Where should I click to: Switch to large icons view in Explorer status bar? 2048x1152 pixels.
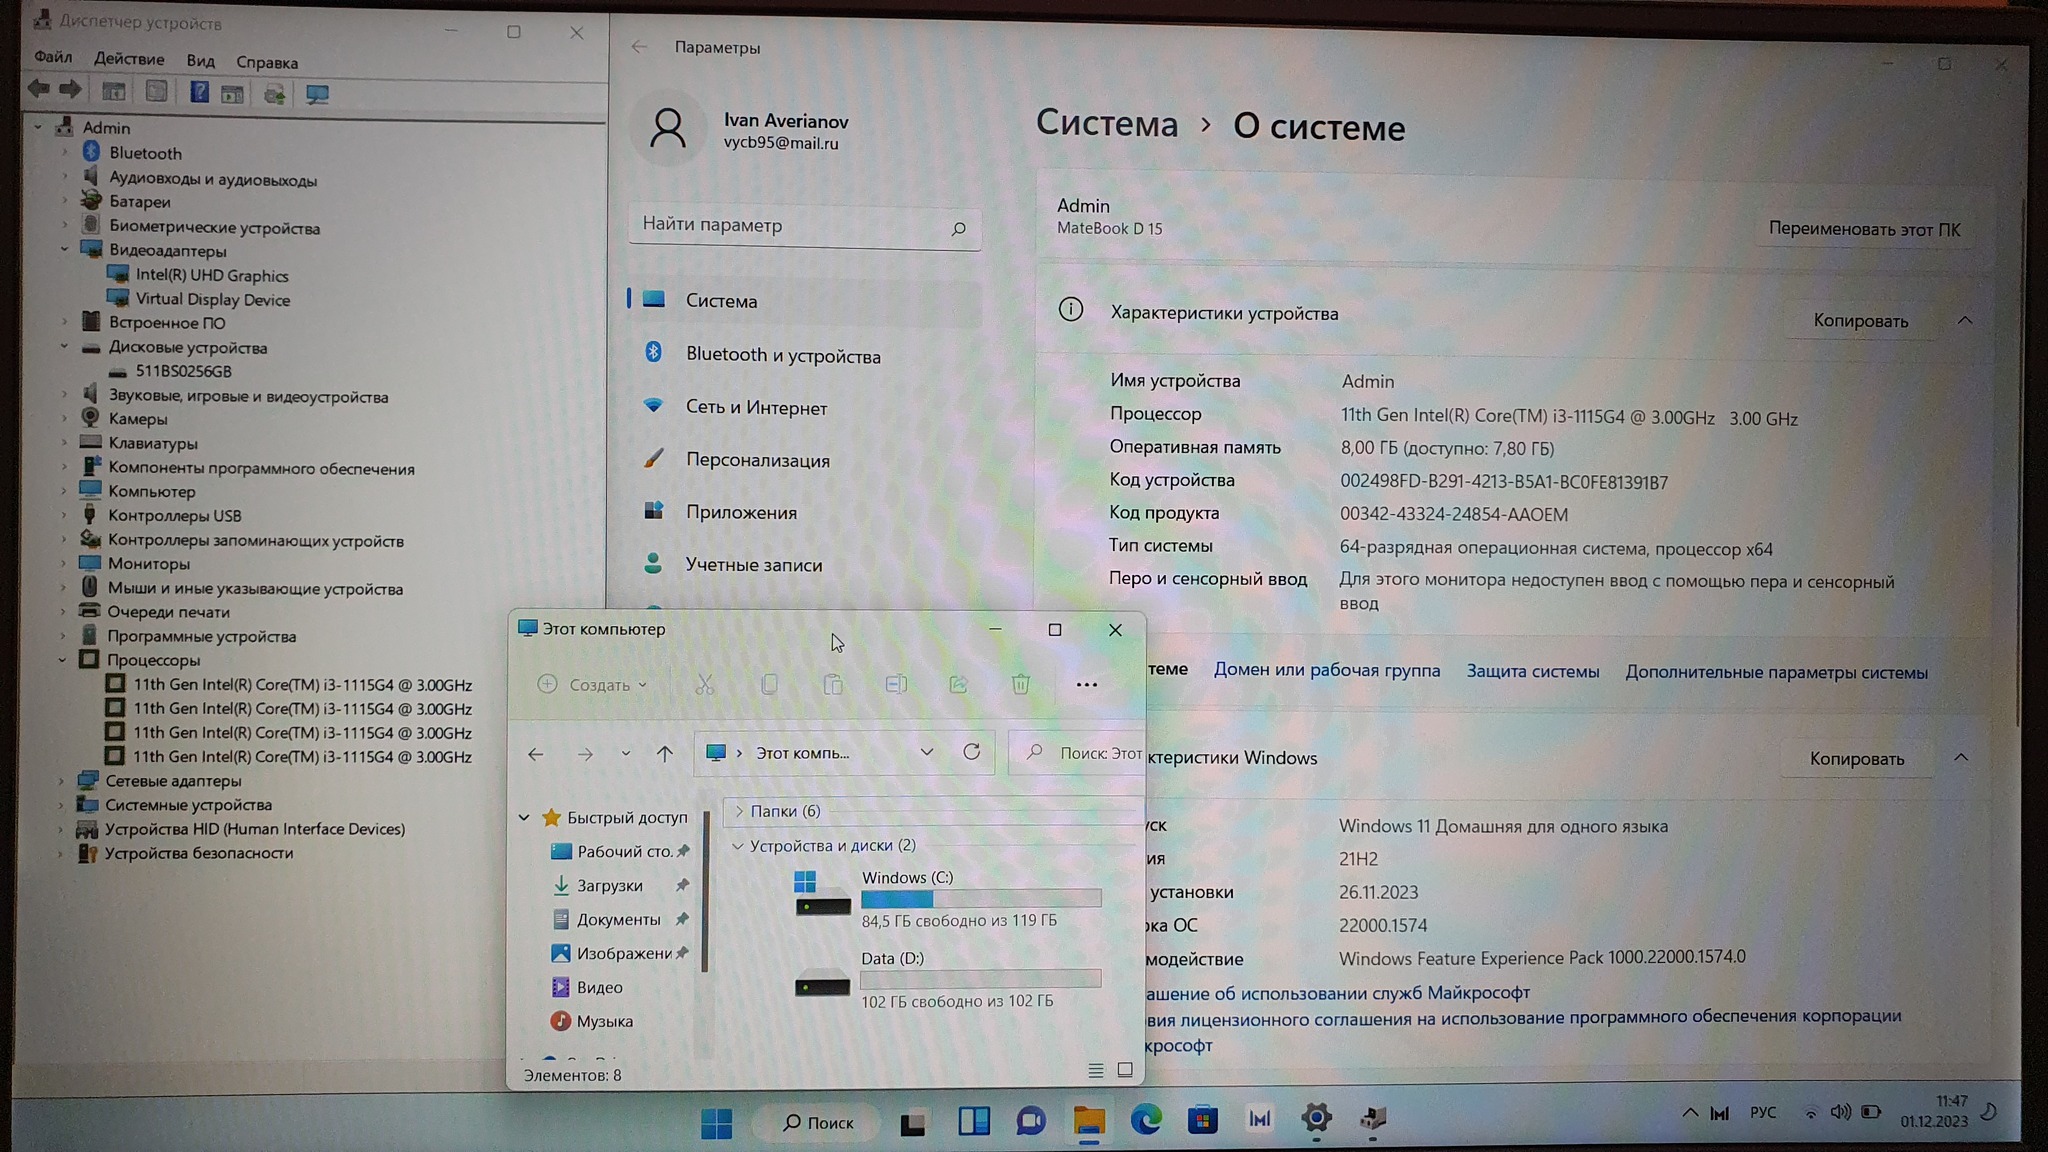point(1125,1071)
